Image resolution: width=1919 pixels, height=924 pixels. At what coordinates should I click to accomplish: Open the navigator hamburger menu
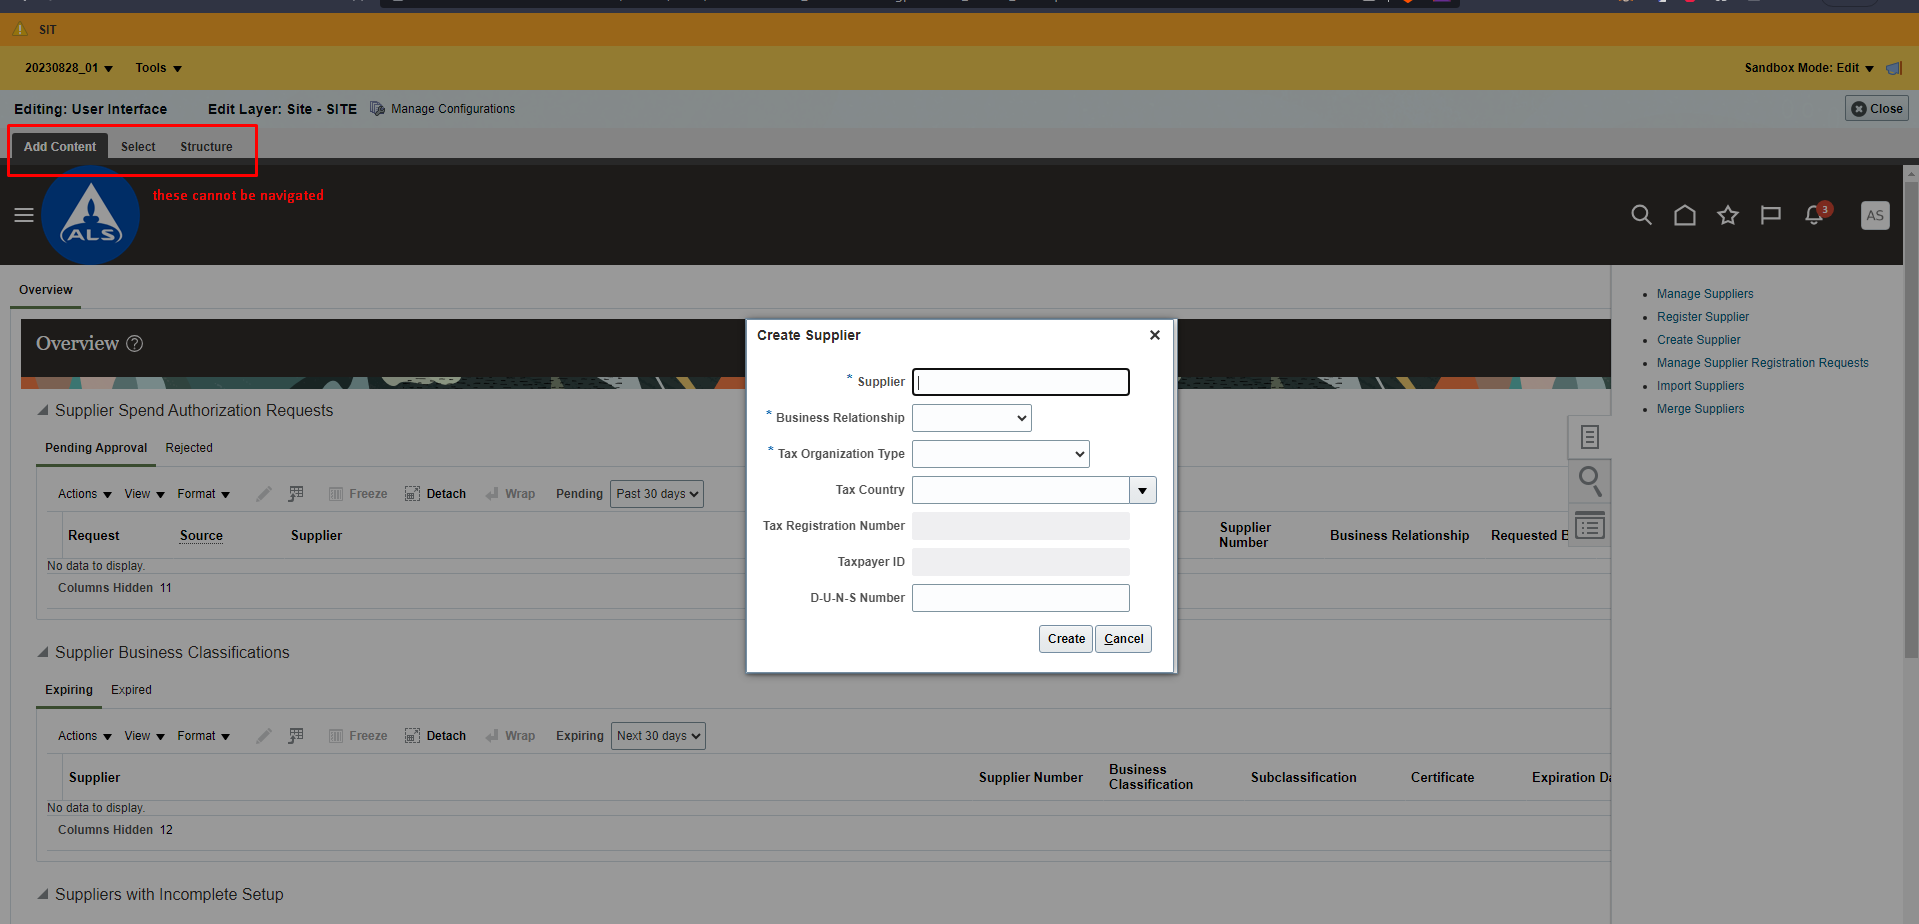point(24,215)
